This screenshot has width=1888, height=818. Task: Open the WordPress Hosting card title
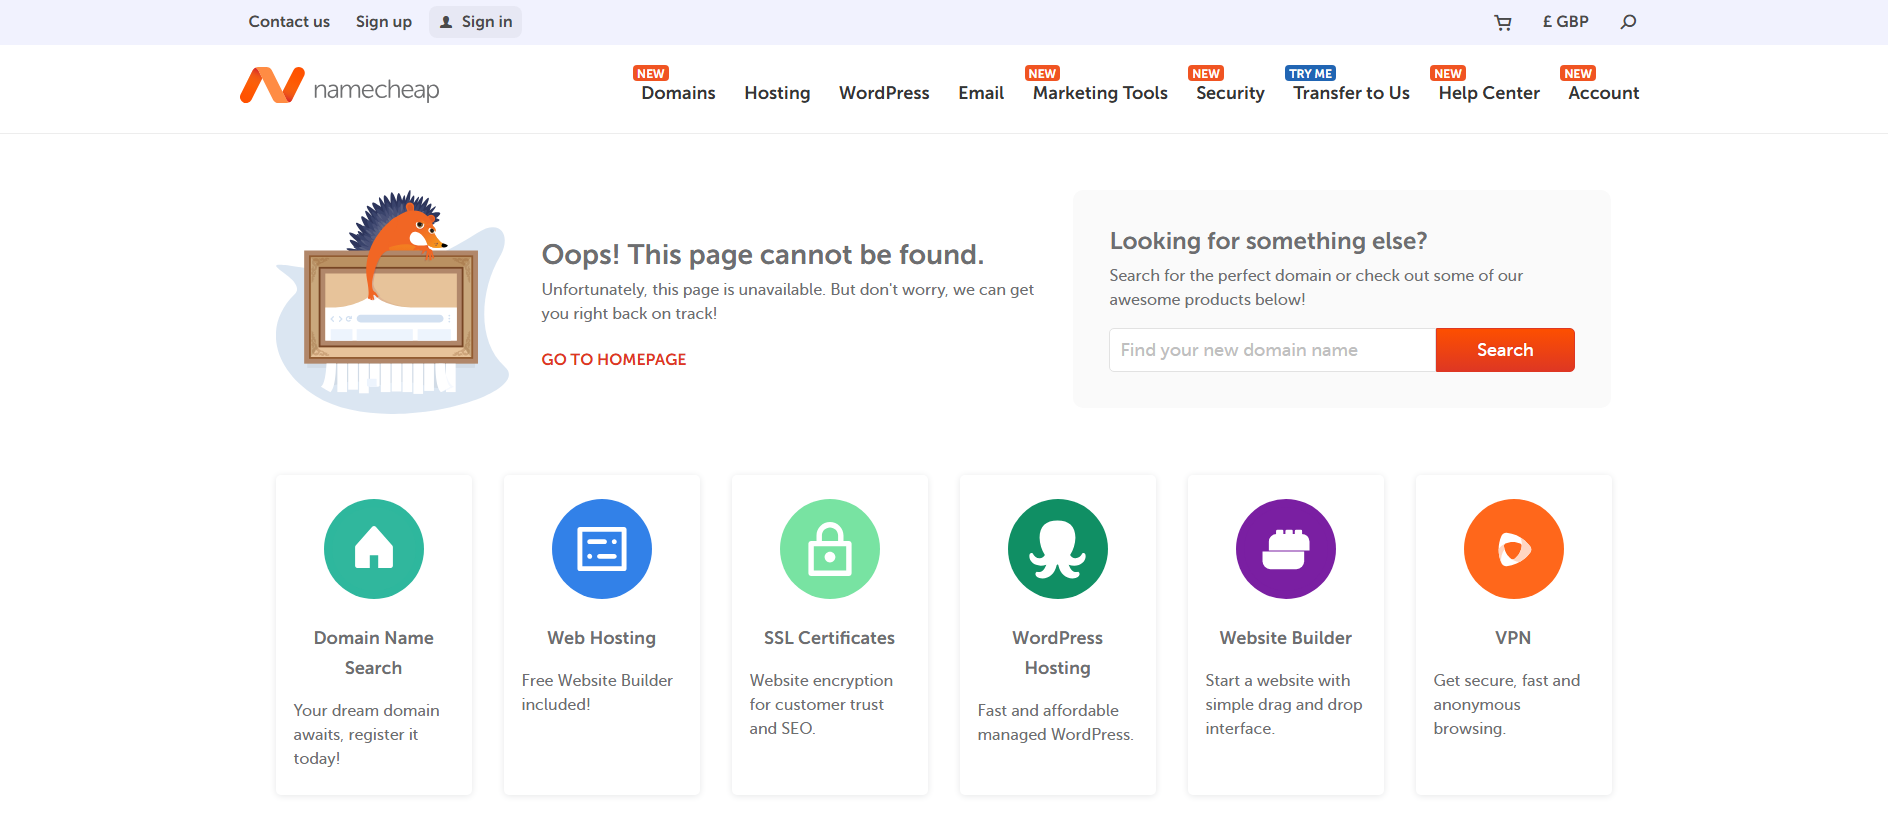pos(1058,653)
